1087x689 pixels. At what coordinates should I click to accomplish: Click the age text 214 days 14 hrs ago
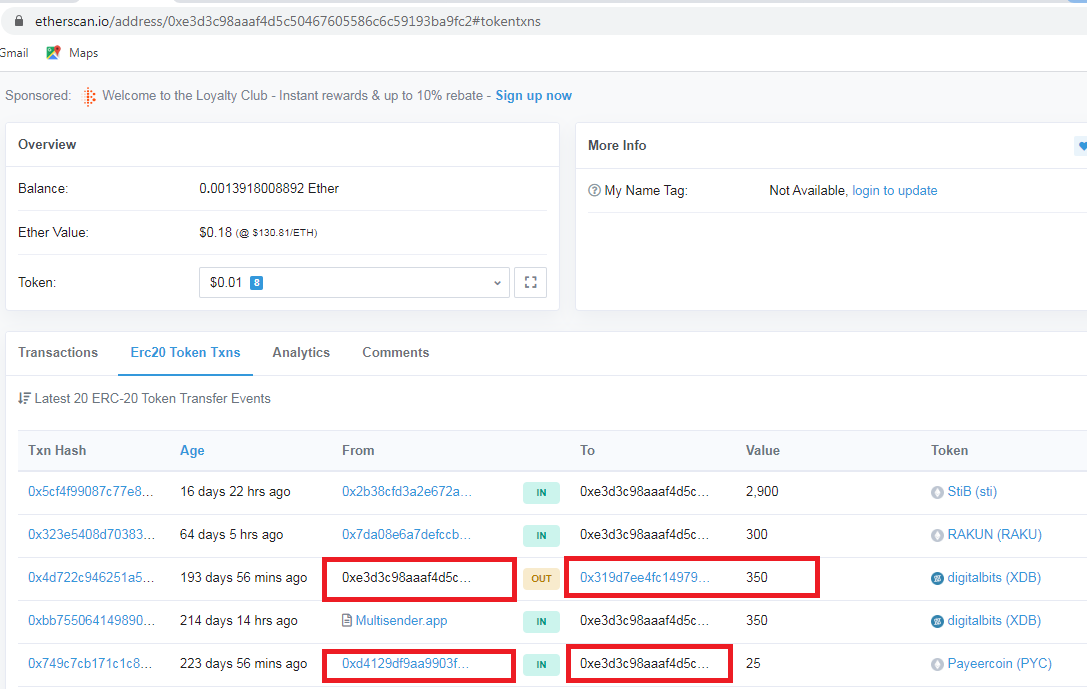tap(238, 620)
